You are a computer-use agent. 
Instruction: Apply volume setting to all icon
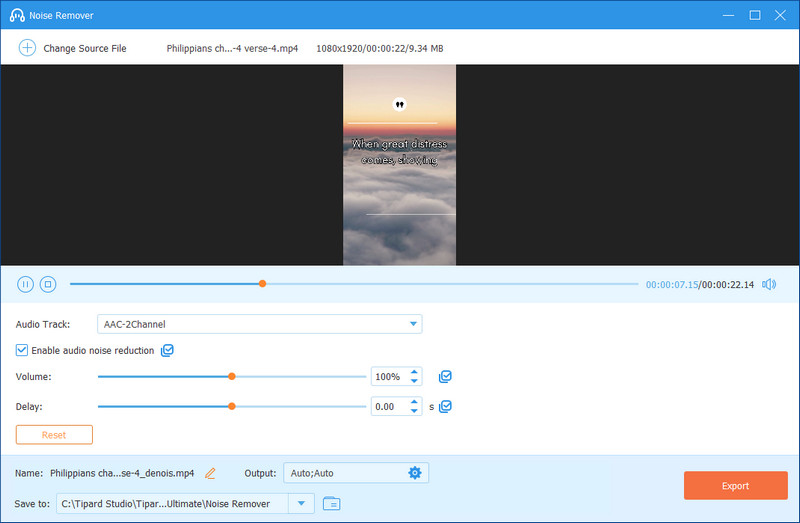pyautogui.click(x=445, y=377)
